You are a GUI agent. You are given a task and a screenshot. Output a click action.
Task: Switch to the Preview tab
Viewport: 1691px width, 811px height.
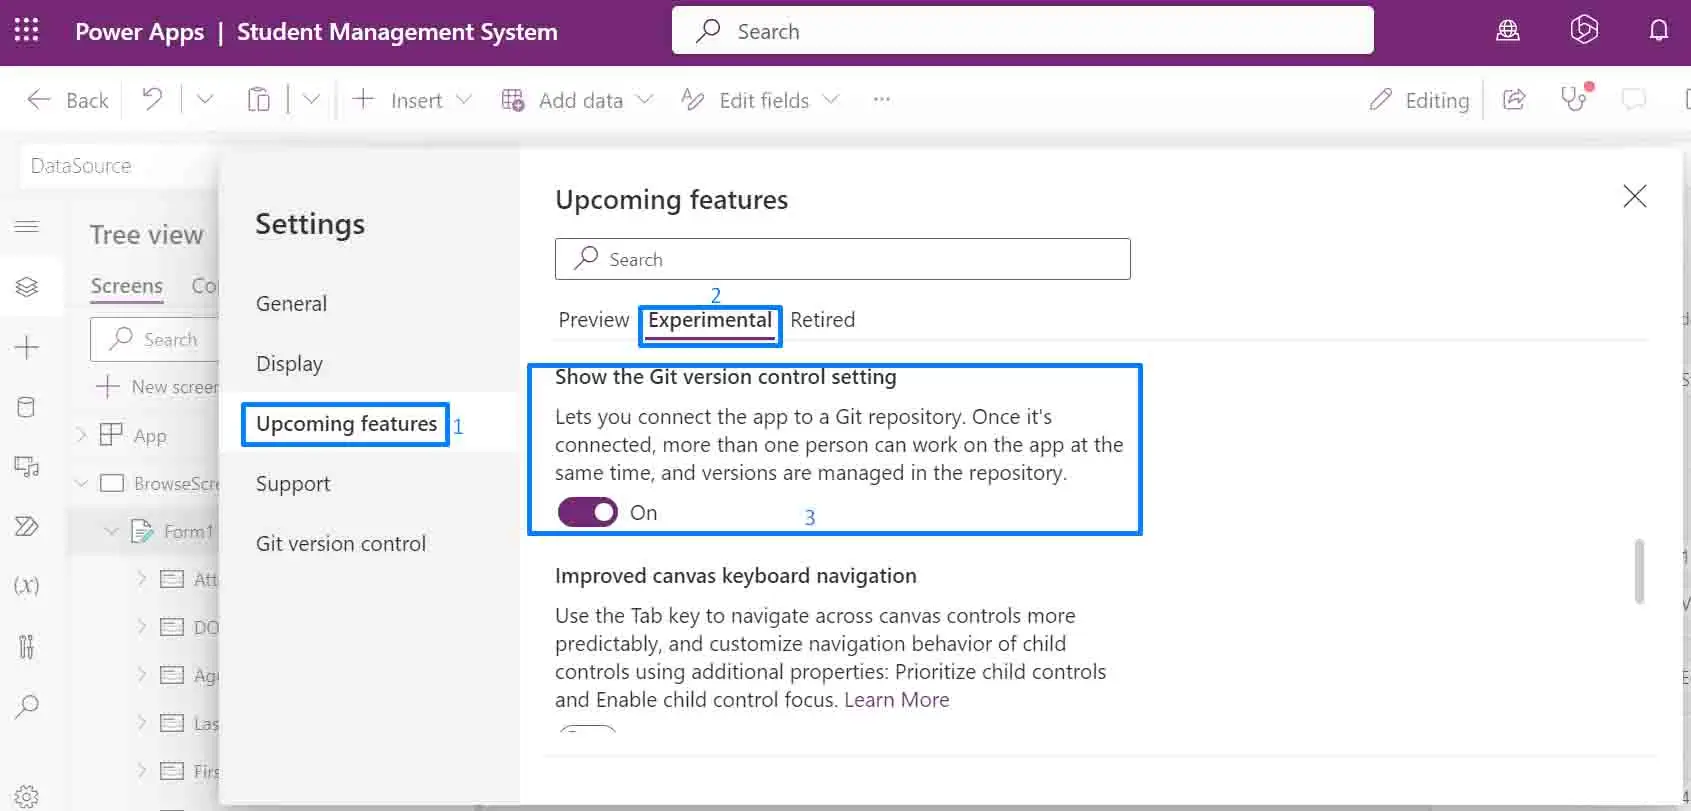593,320
